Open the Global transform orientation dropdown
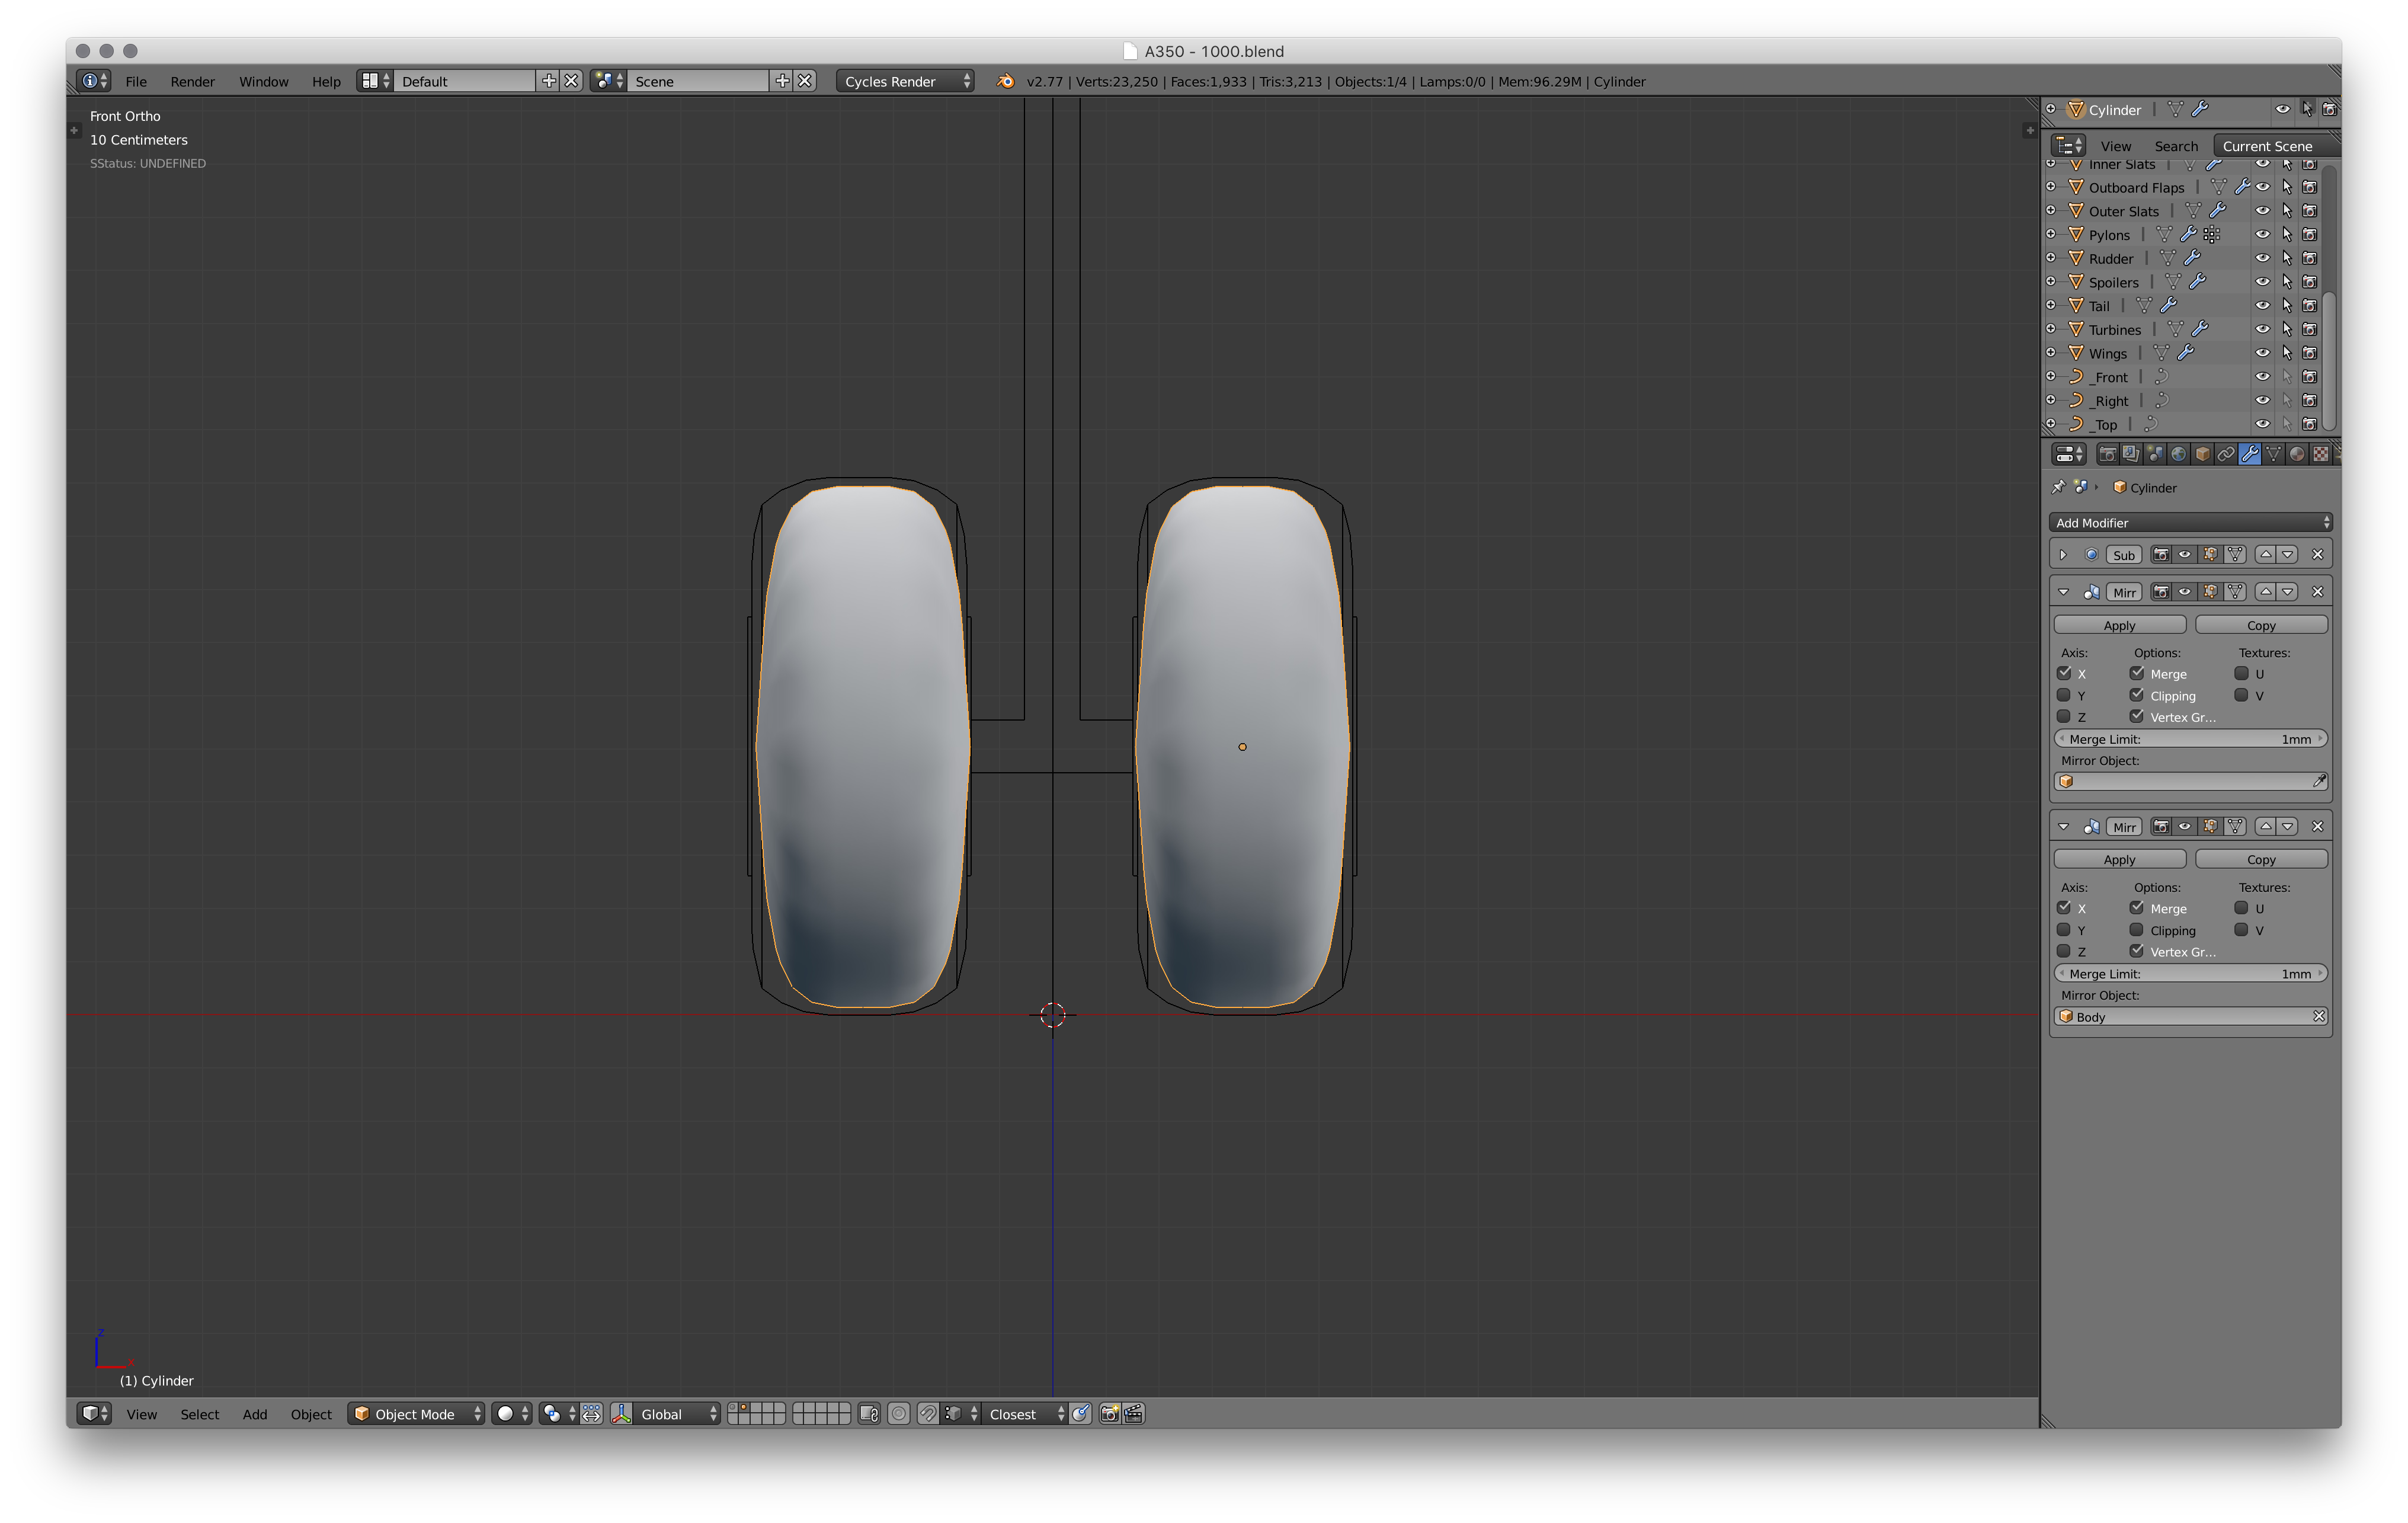The height and width of the screenshot is (1523, 2408). pyautogui.click(x=677, y=1413)
